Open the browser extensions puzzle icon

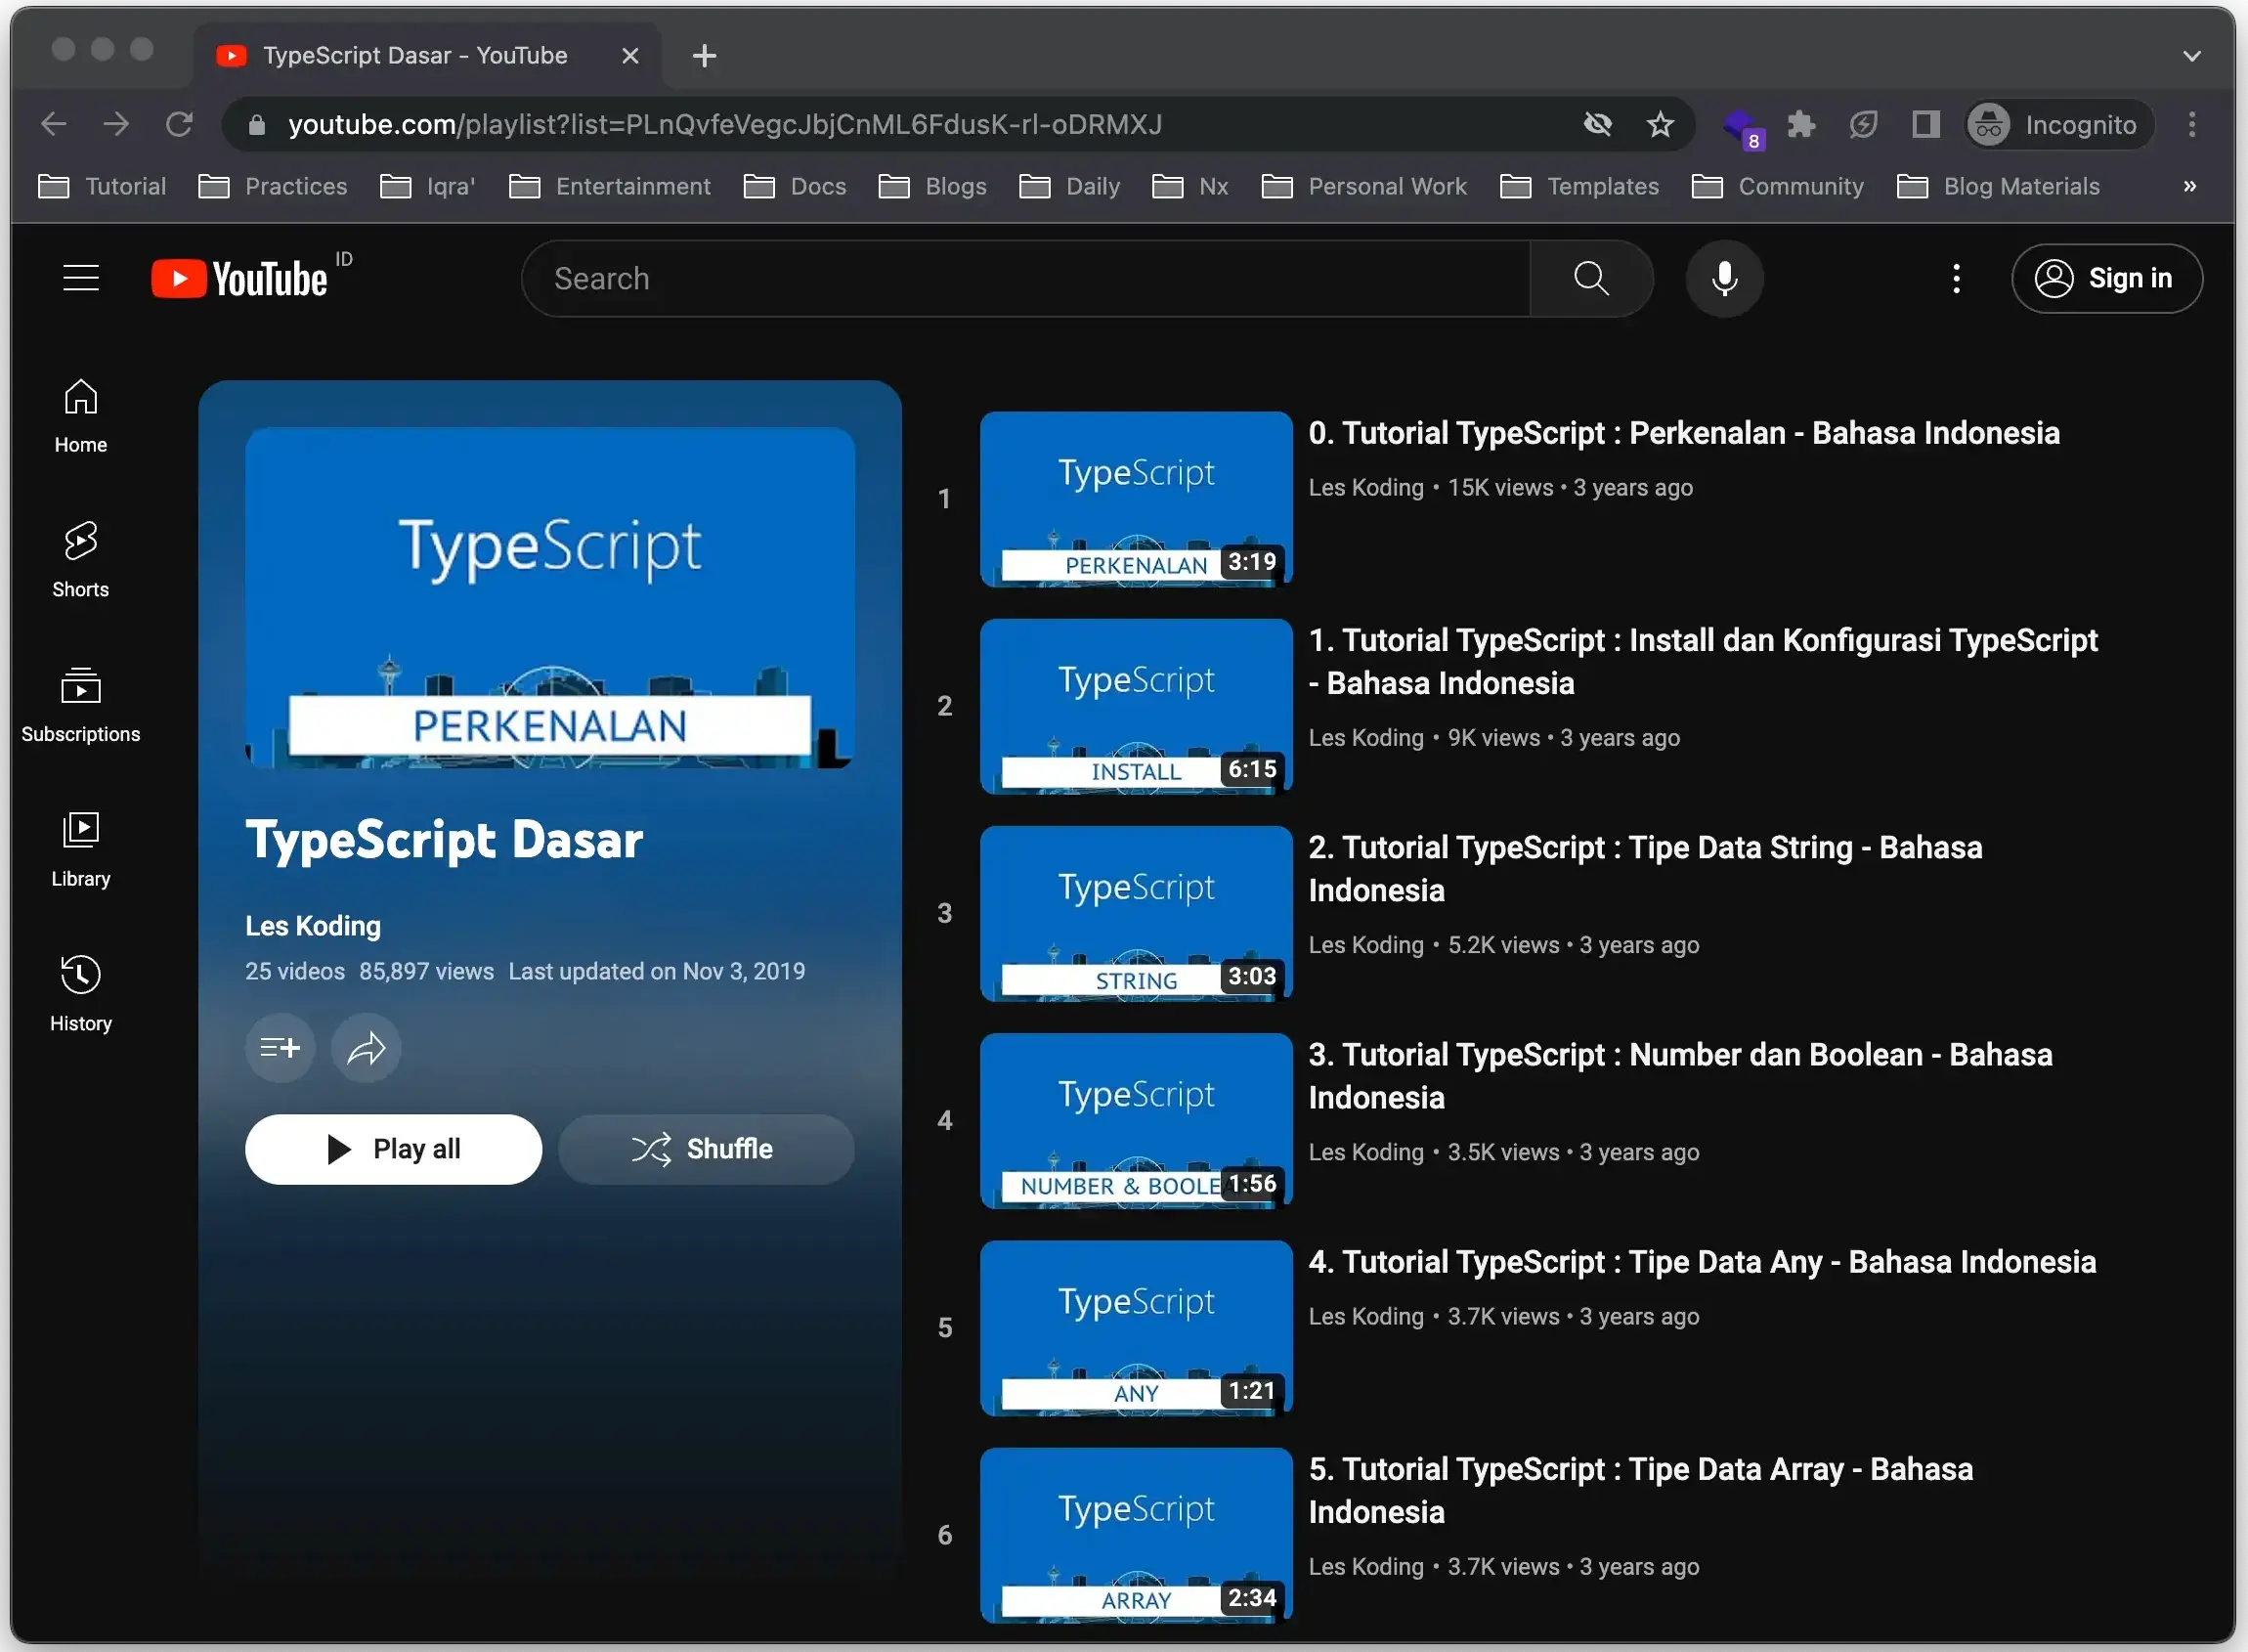click(1802, 124)
